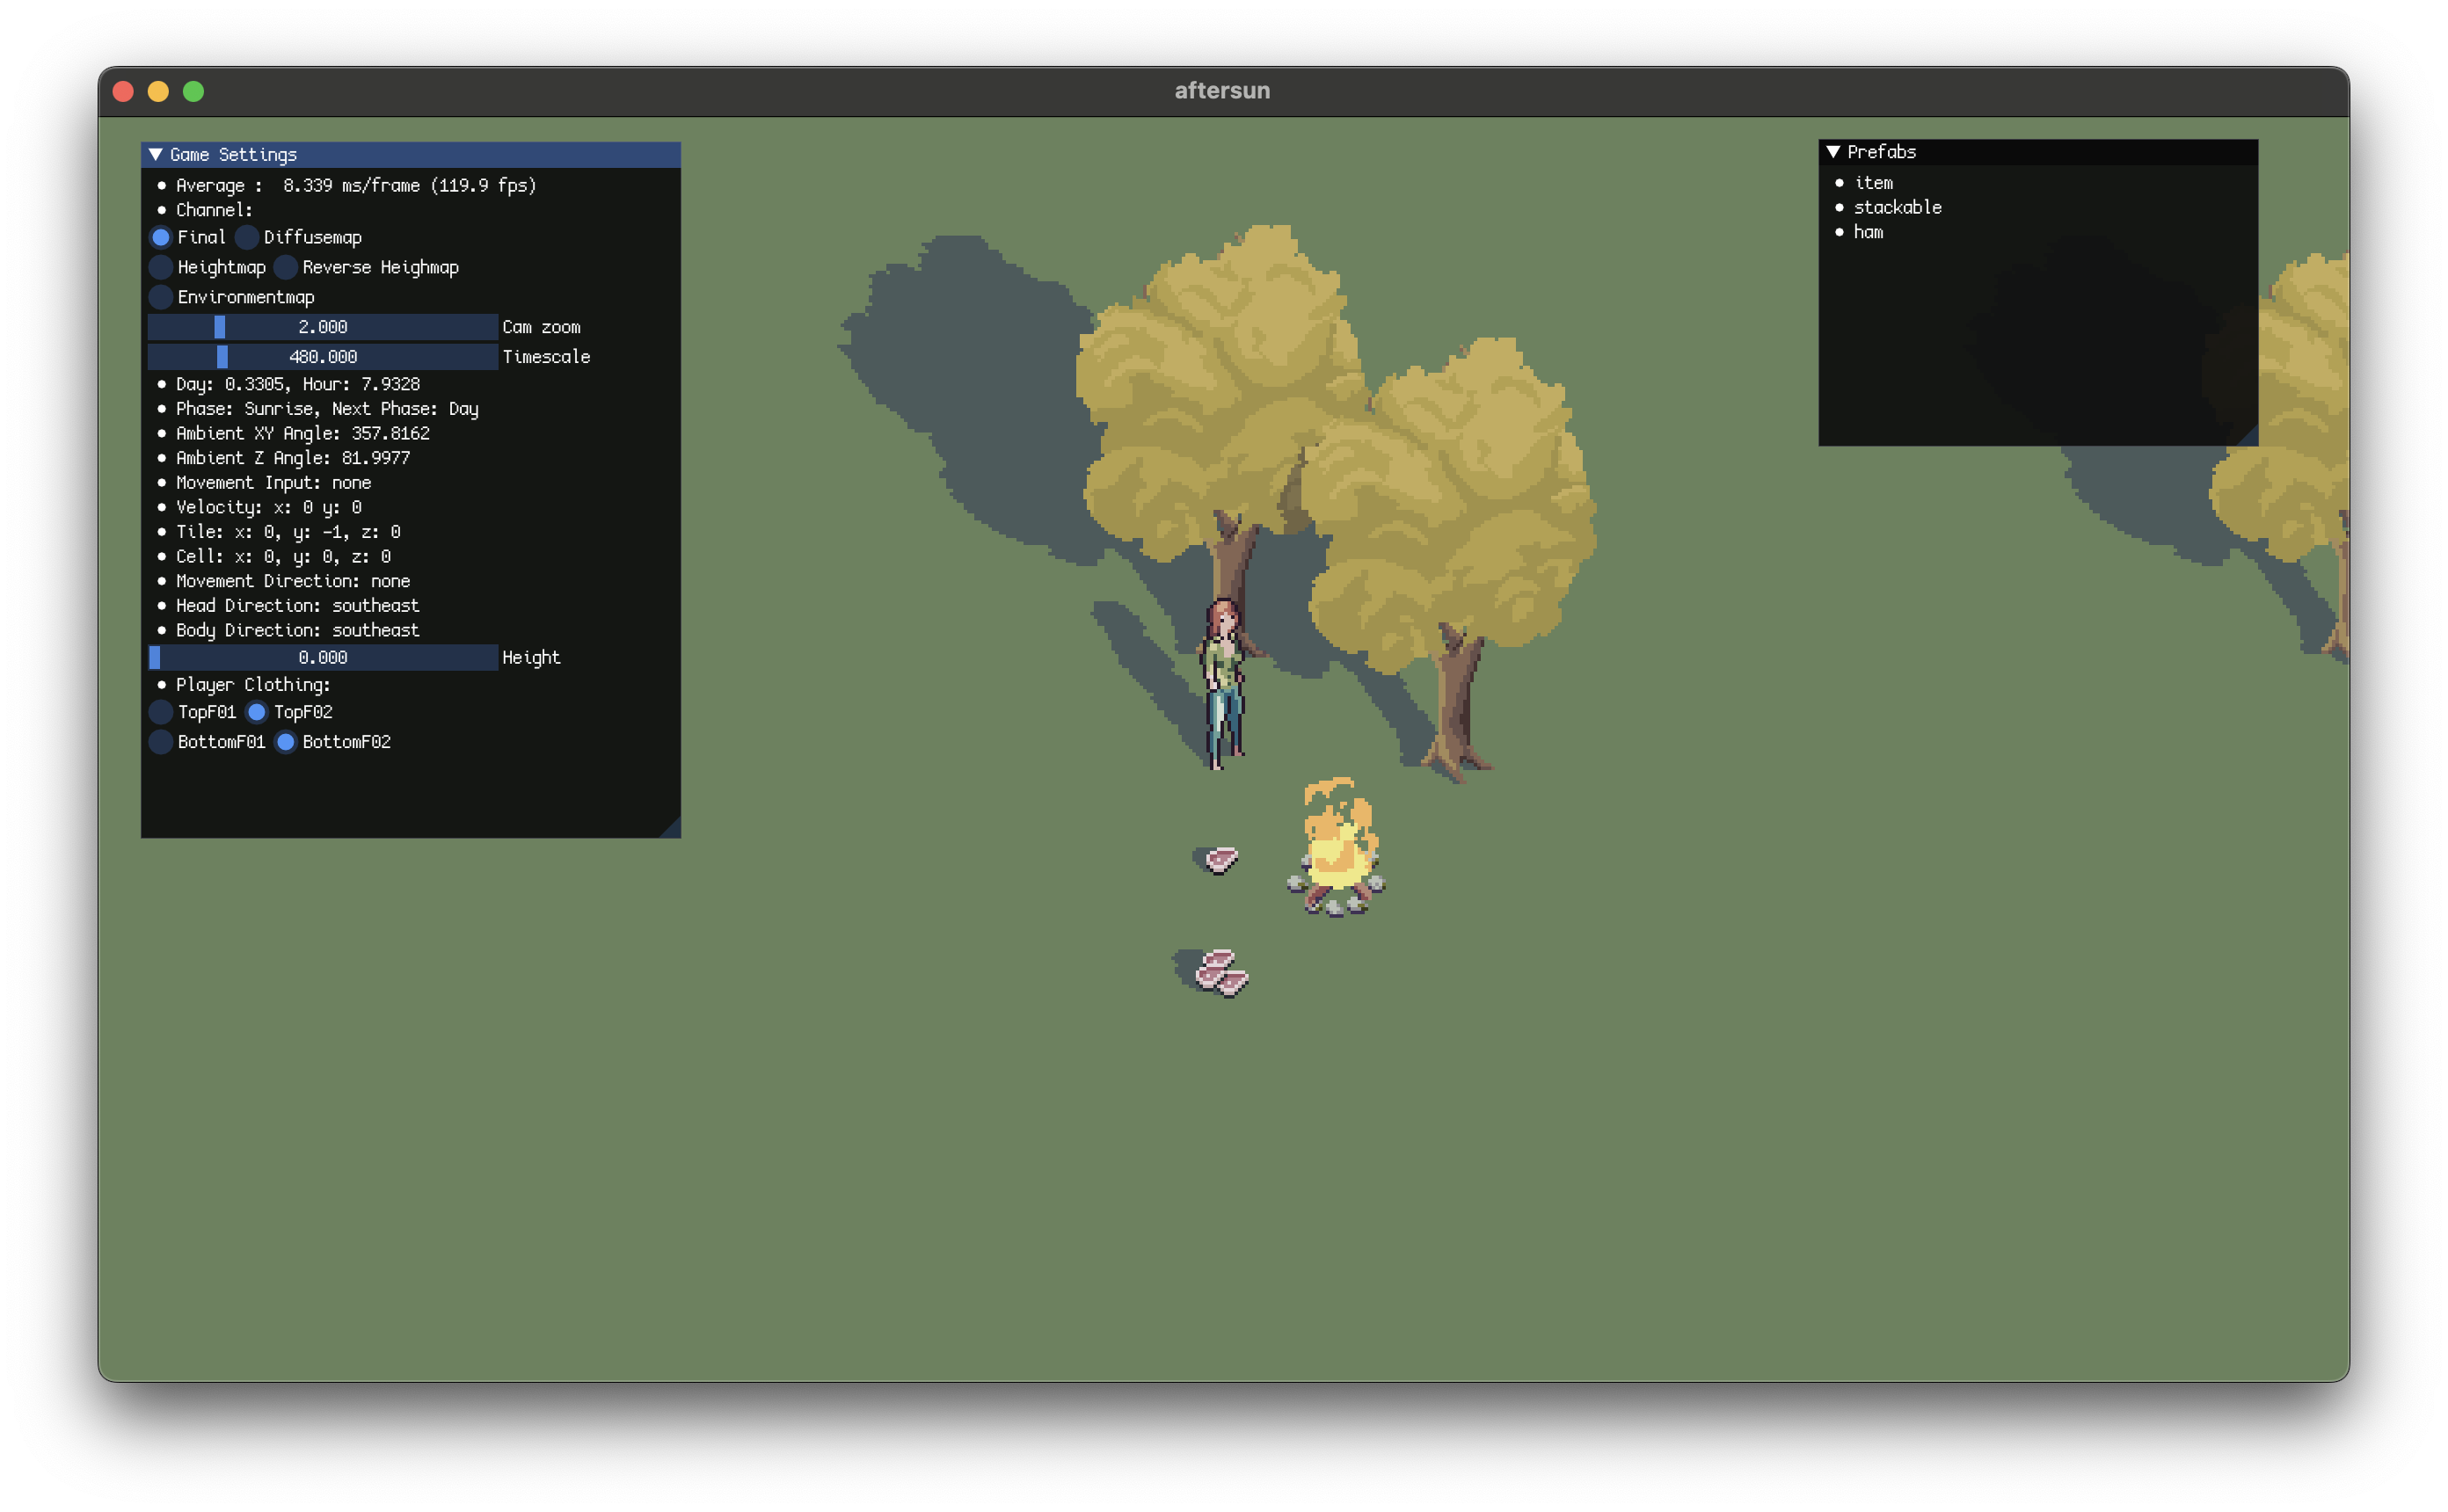Open macOS application menu for aftersun

[1224, 89]
